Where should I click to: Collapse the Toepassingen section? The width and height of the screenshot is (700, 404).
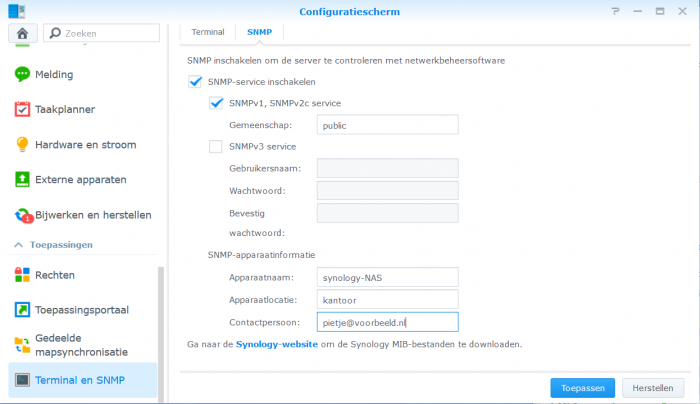tap(17, 244)
